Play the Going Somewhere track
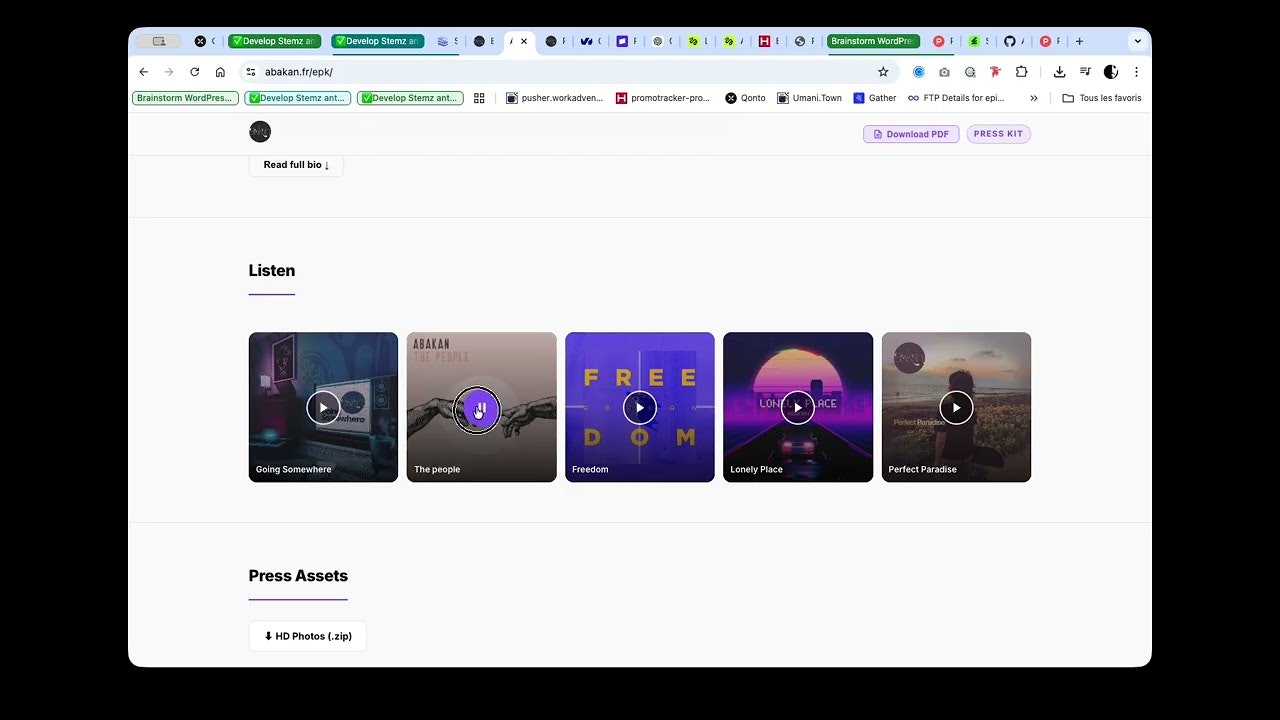Viewport: 1280px width, 720px height. point(323,407)
